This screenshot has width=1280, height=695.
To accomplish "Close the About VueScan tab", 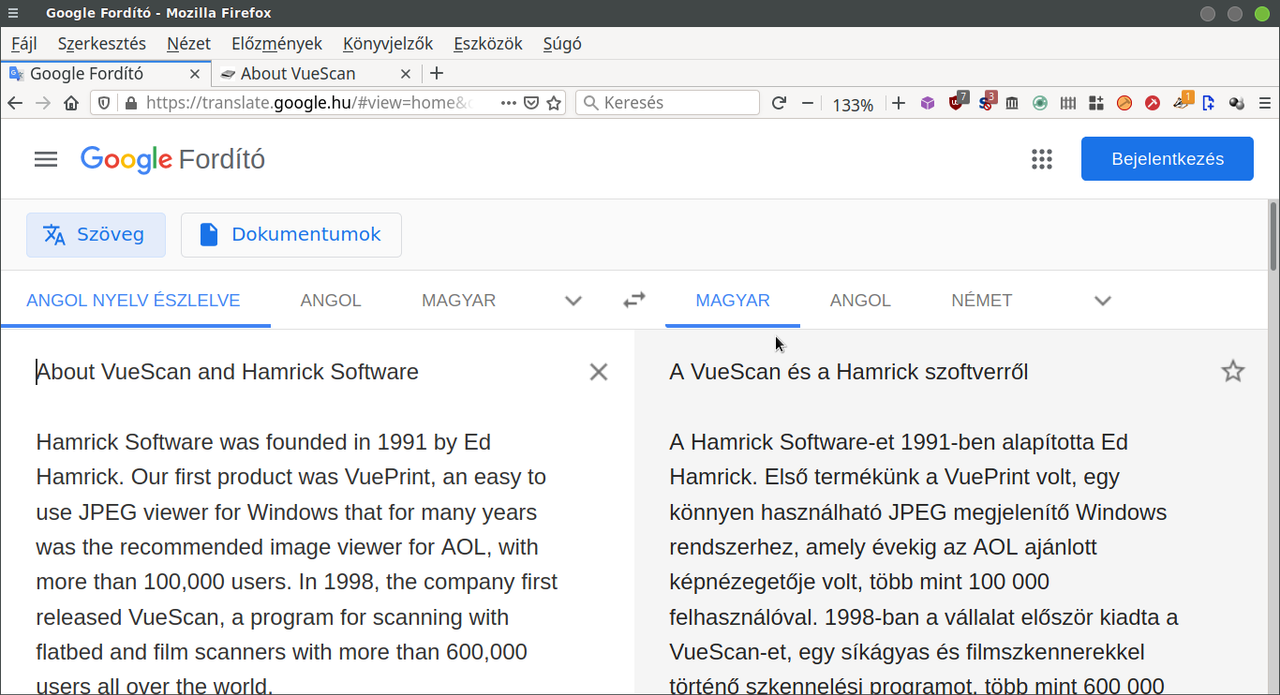I will [x=405, y=73].
